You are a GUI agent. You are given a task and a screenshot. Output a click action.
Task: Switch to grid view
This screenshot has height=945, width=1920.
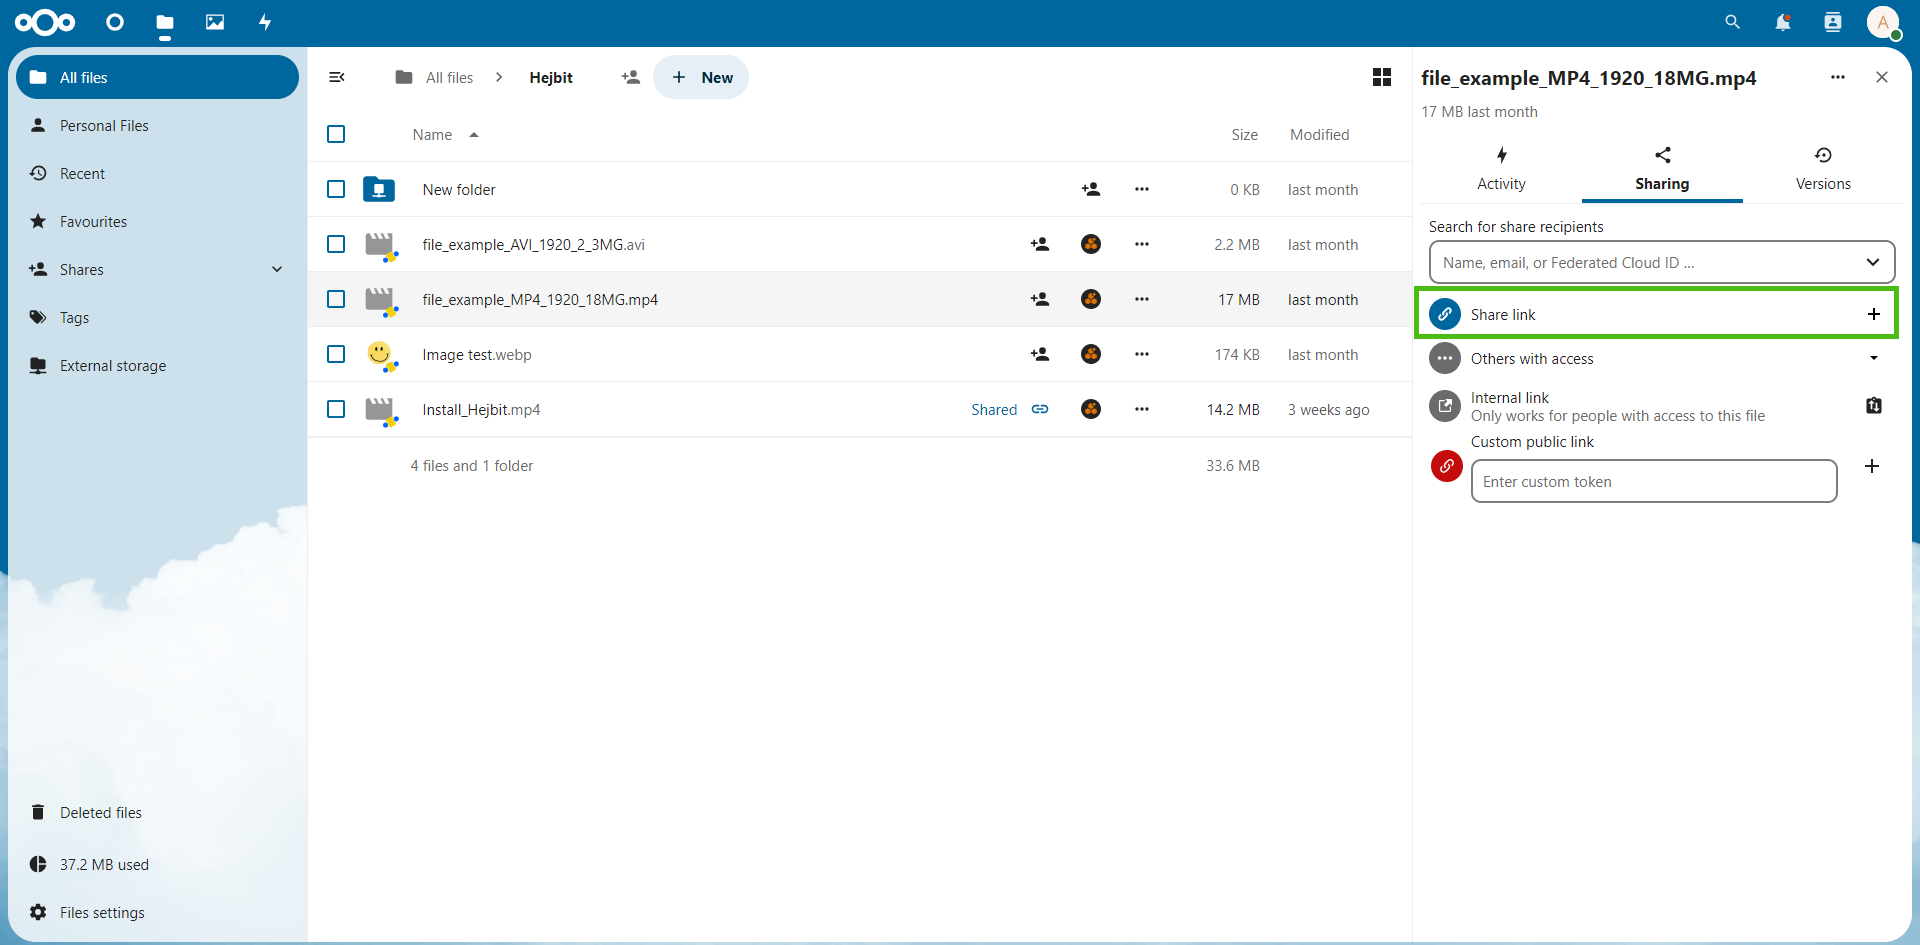pos(1382,77)
